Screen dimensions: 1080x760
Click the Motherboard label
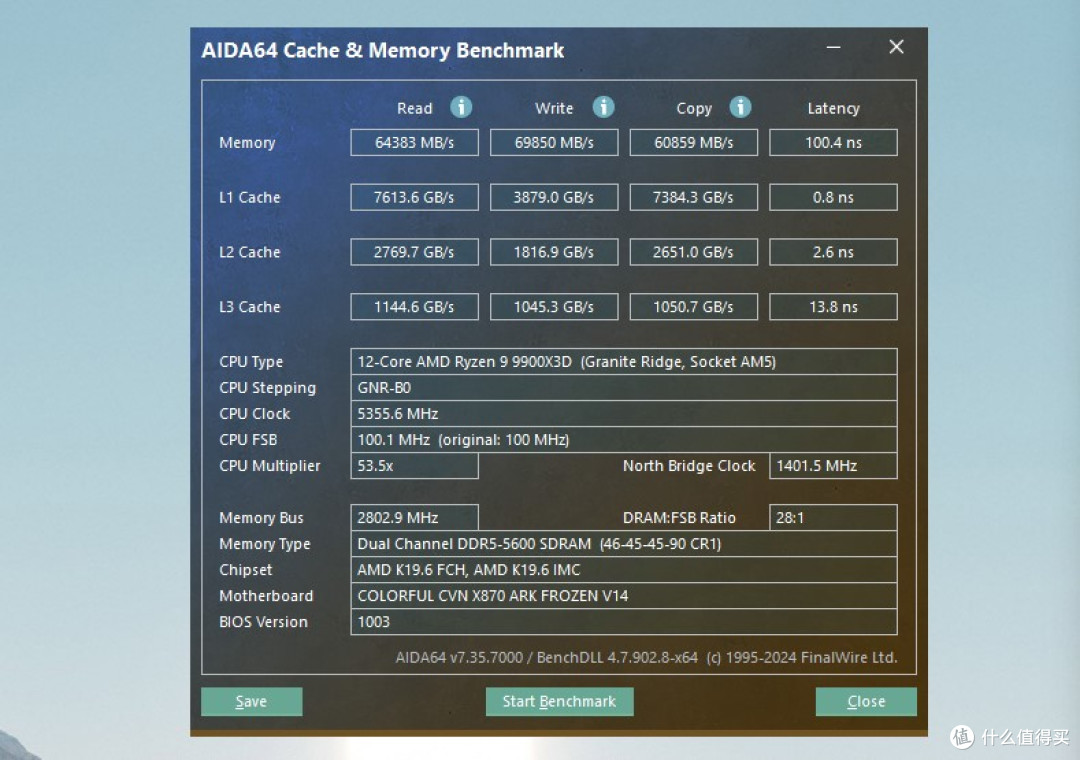click(266, 596)
